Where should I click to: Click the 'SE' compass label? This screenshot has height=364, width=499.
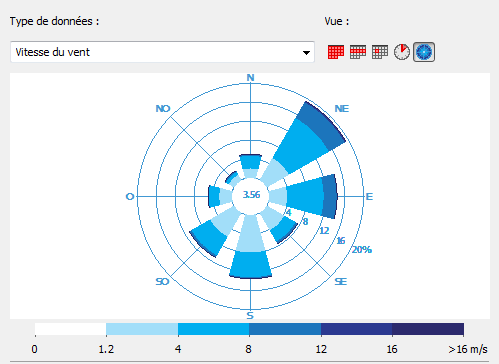point(340,282)
